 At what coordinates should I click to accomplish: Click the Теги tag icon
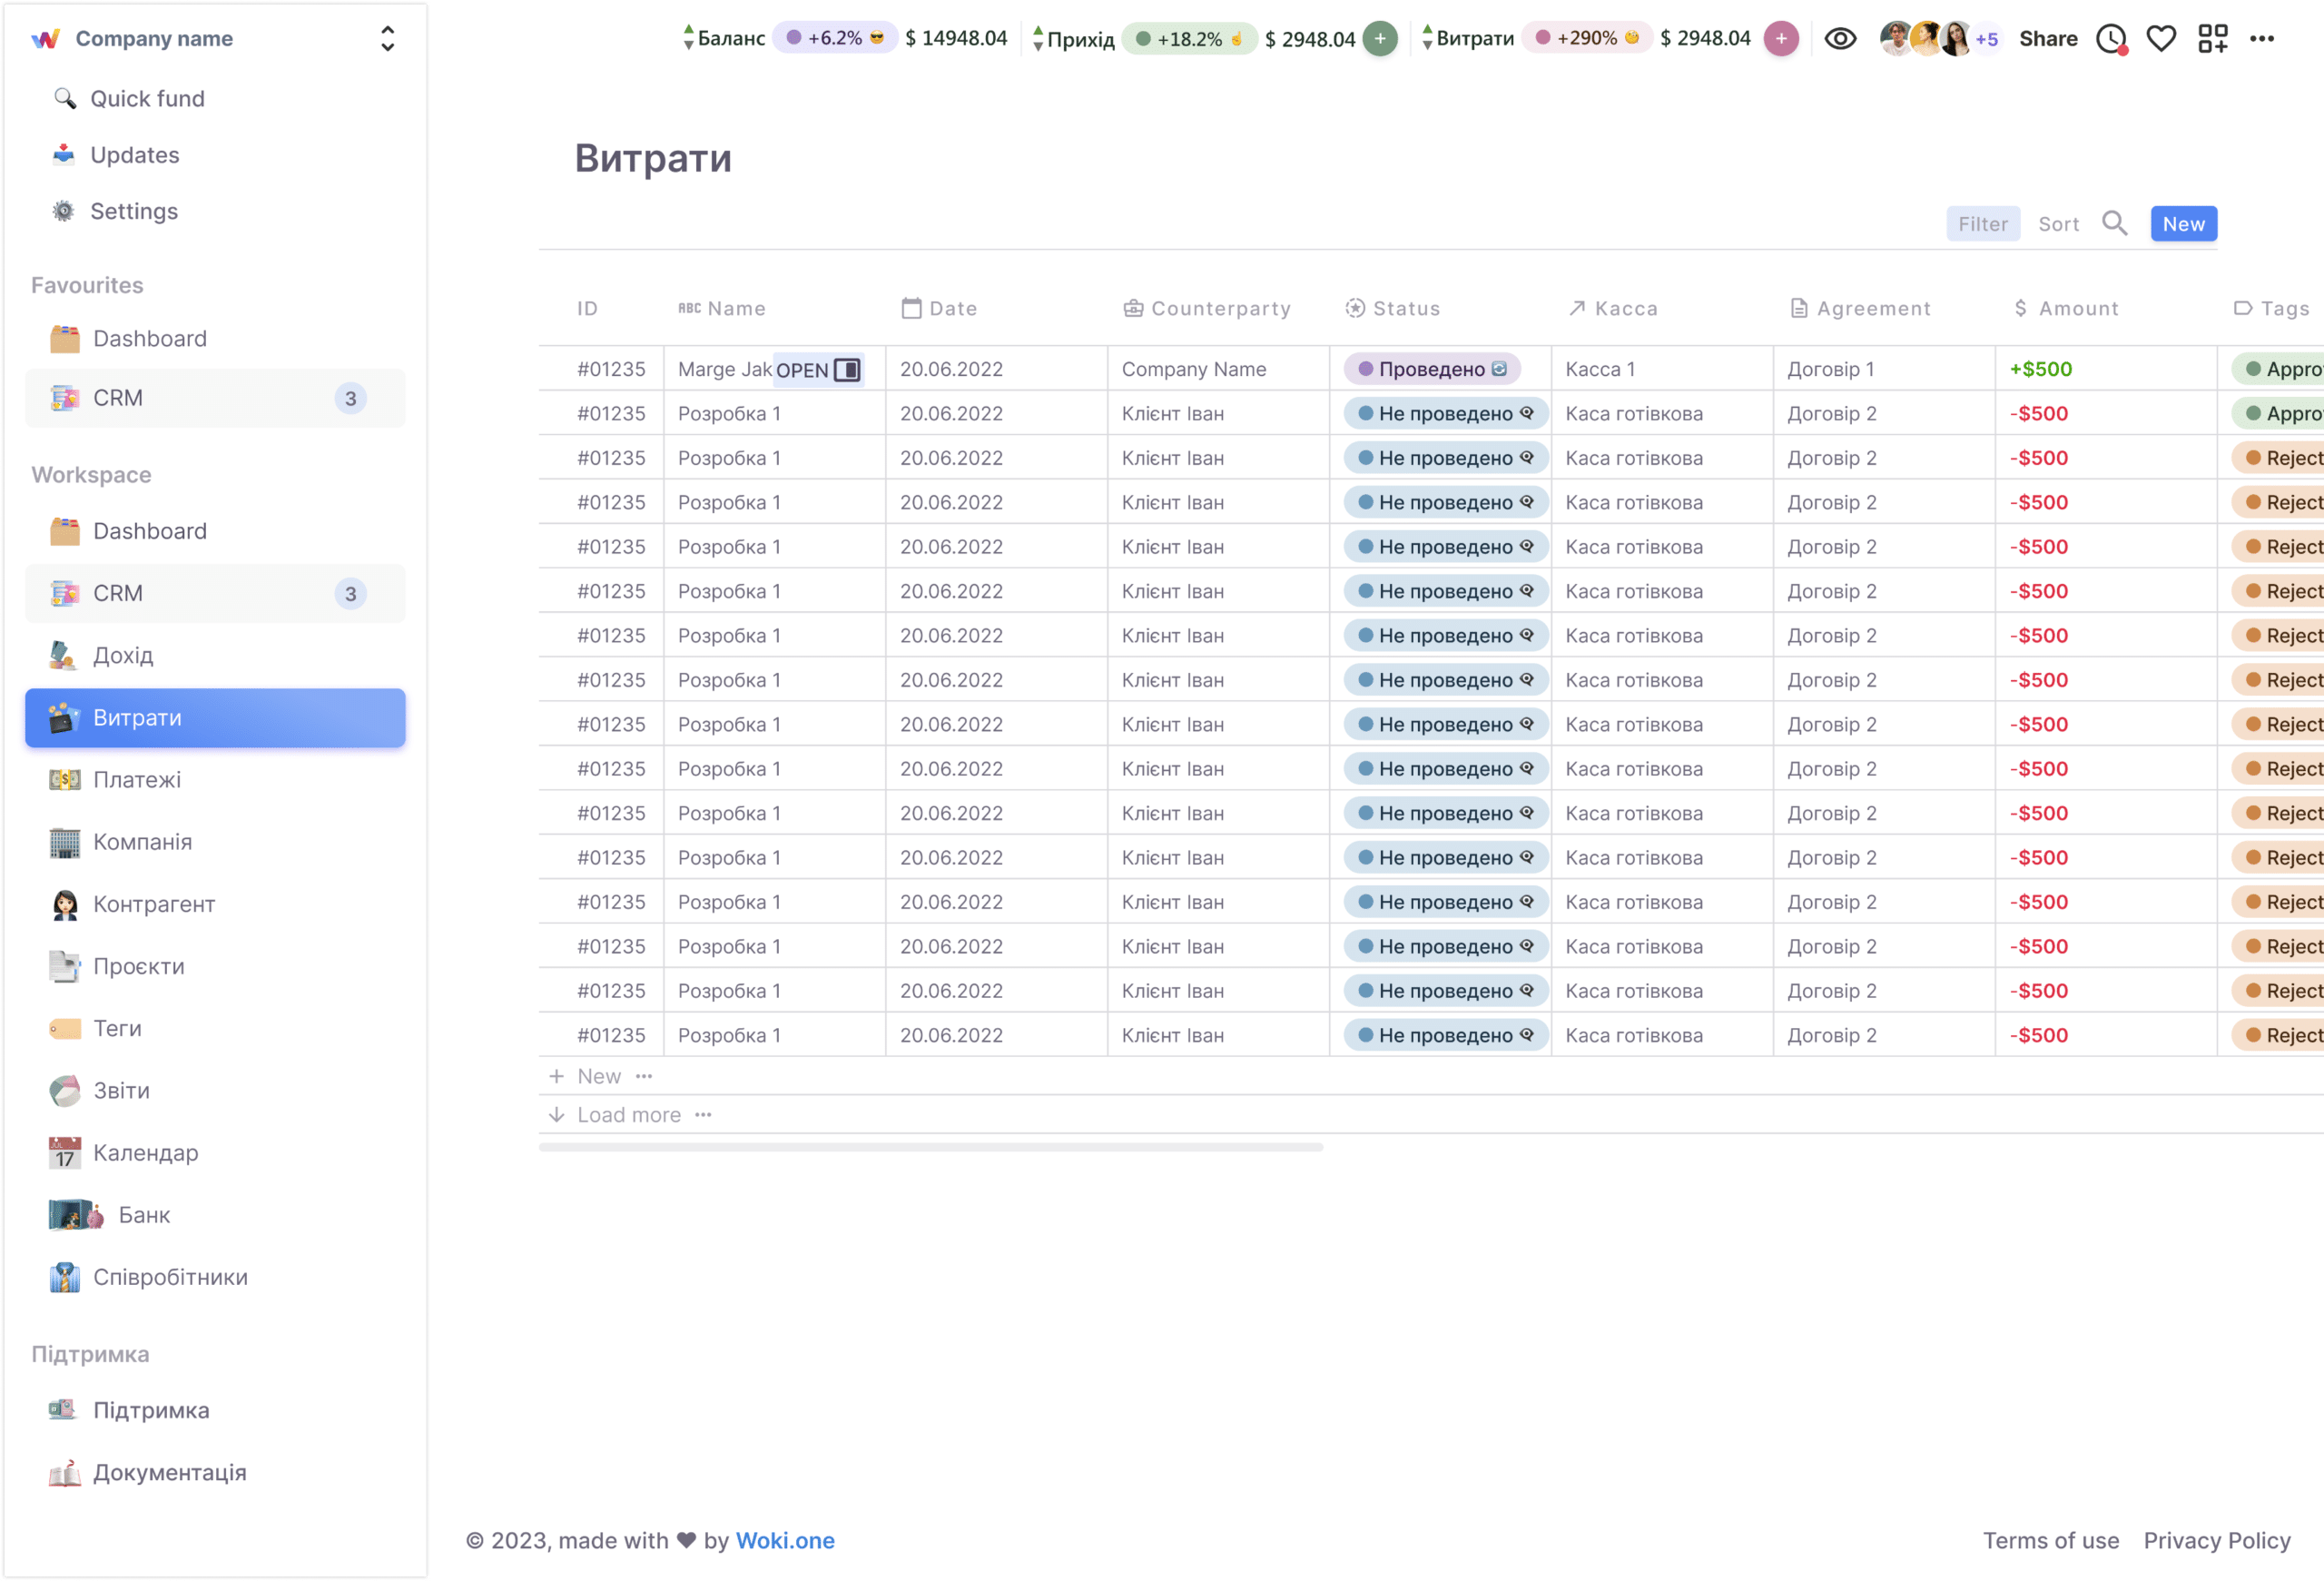pyautogui.click(x=65, y=1028)
